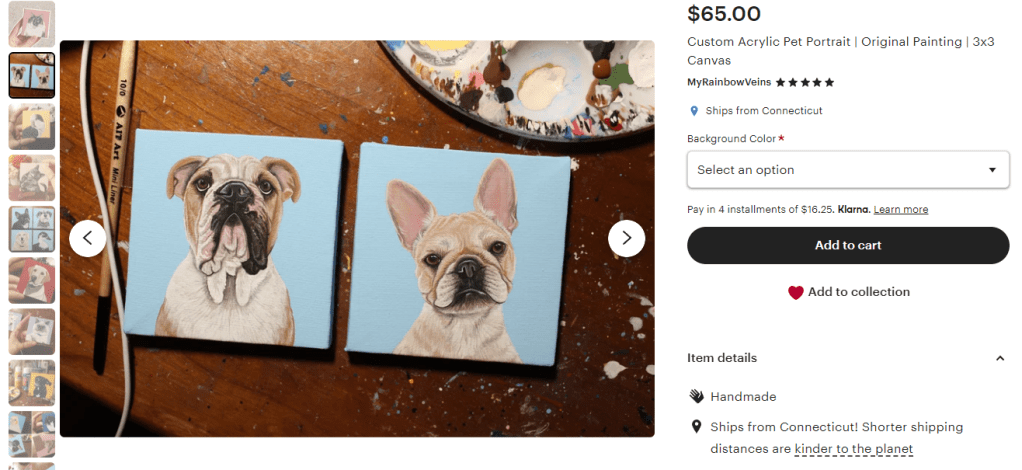Open Klarna Learn more link
This screenshot has height=470, width=1022.
pyautogui.click(x=900, y=210)
